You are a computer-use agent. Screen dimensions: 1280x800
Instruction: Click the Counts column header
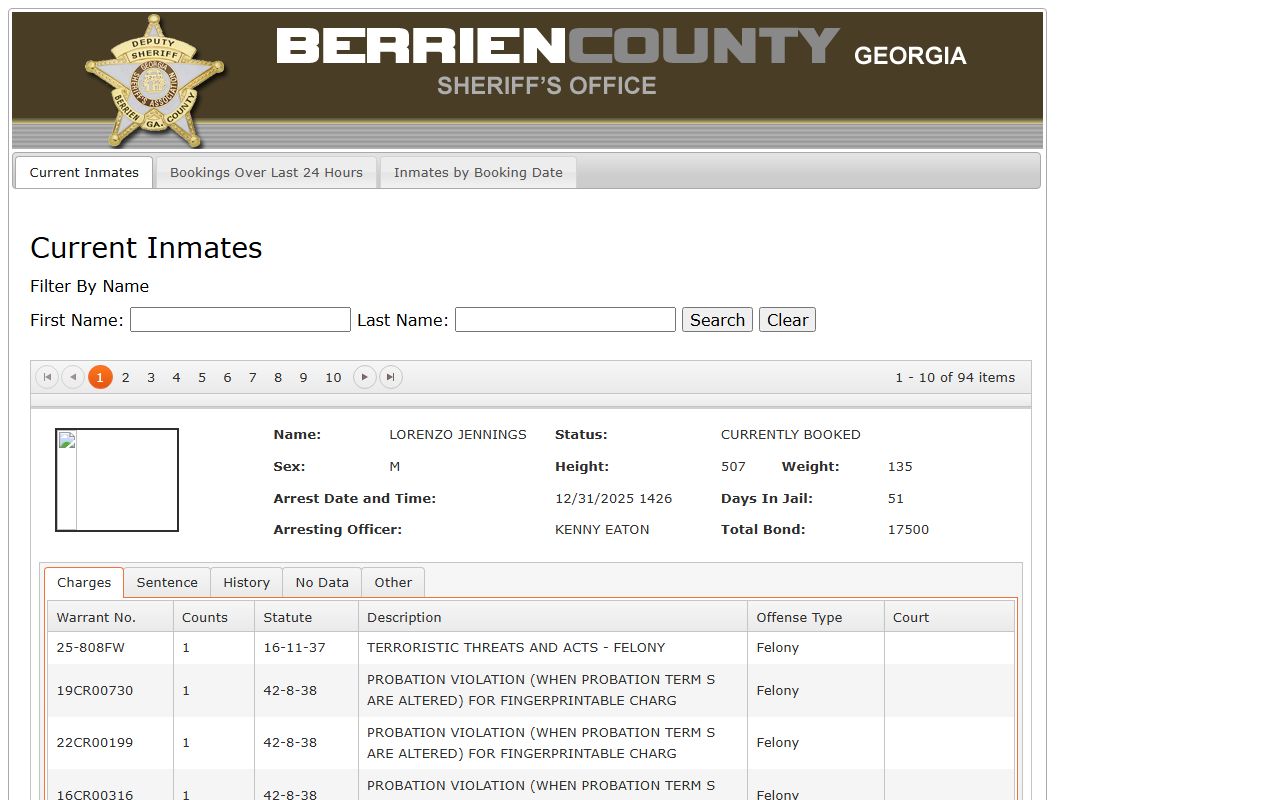[x=214, y=617]
